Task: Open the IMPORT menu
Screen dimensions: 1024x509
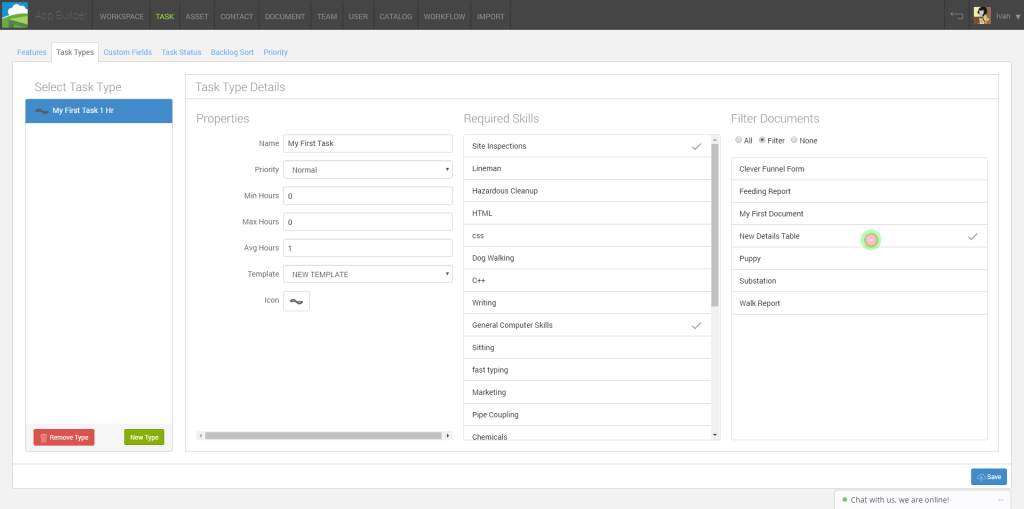Action: coord(490,16)
